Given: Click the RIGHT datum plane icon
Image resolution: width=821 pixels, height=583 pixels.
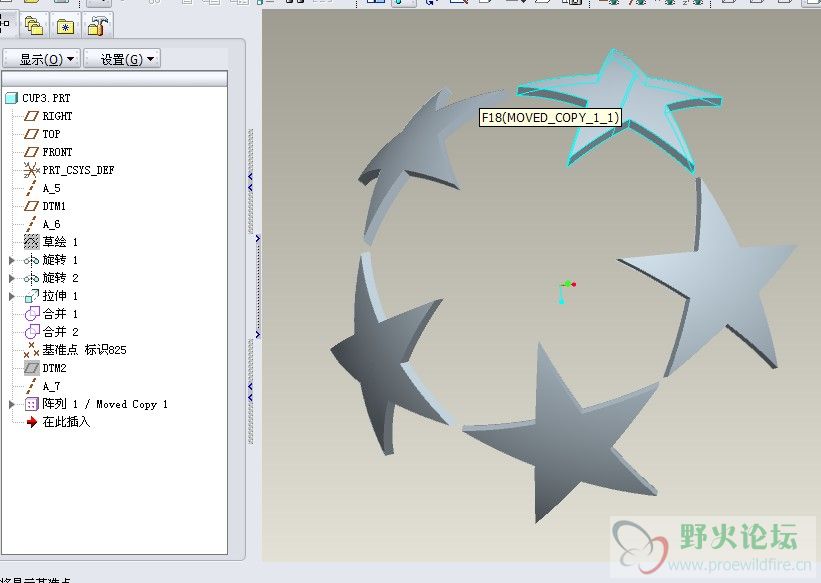Looking at the screenshot, I should pyautogui.click(x=31, y=116).
